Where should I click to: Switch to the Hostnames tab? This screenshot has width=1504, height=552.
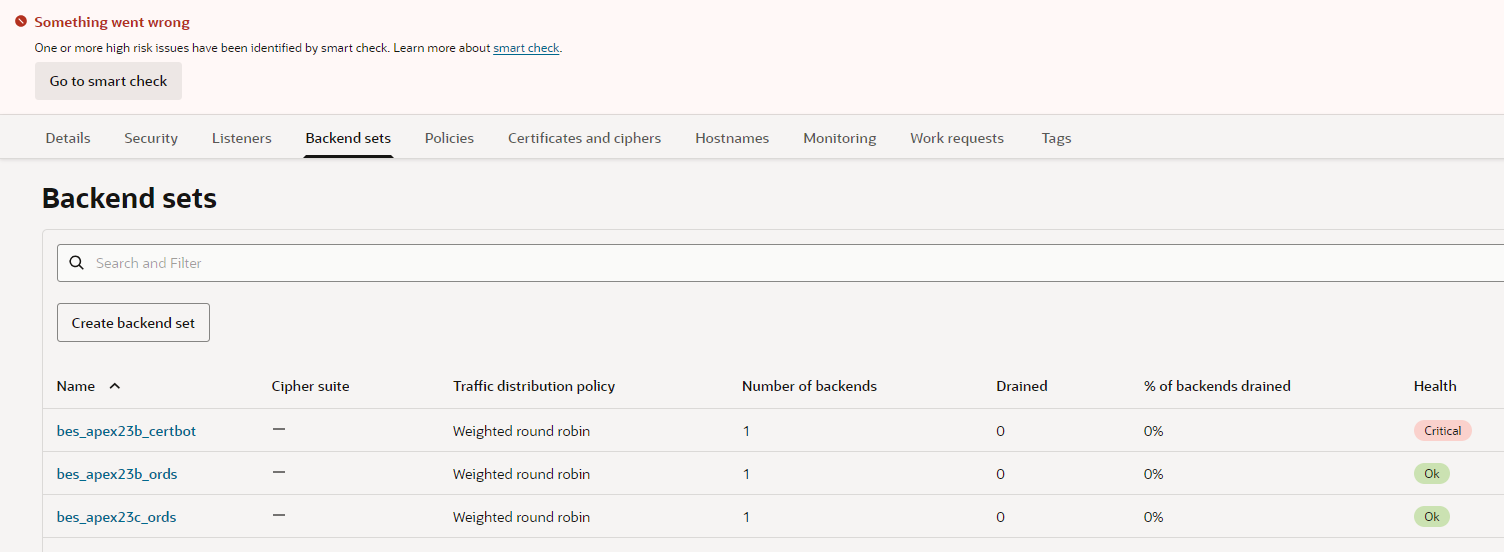(x=732, y=138)
